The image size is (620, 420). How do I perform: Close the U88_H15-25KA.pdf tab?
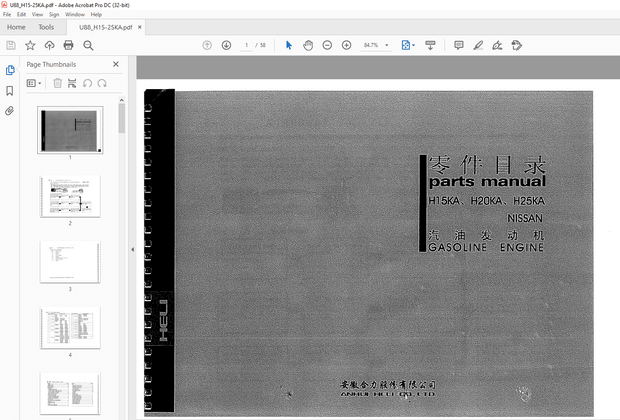point(140,27)
